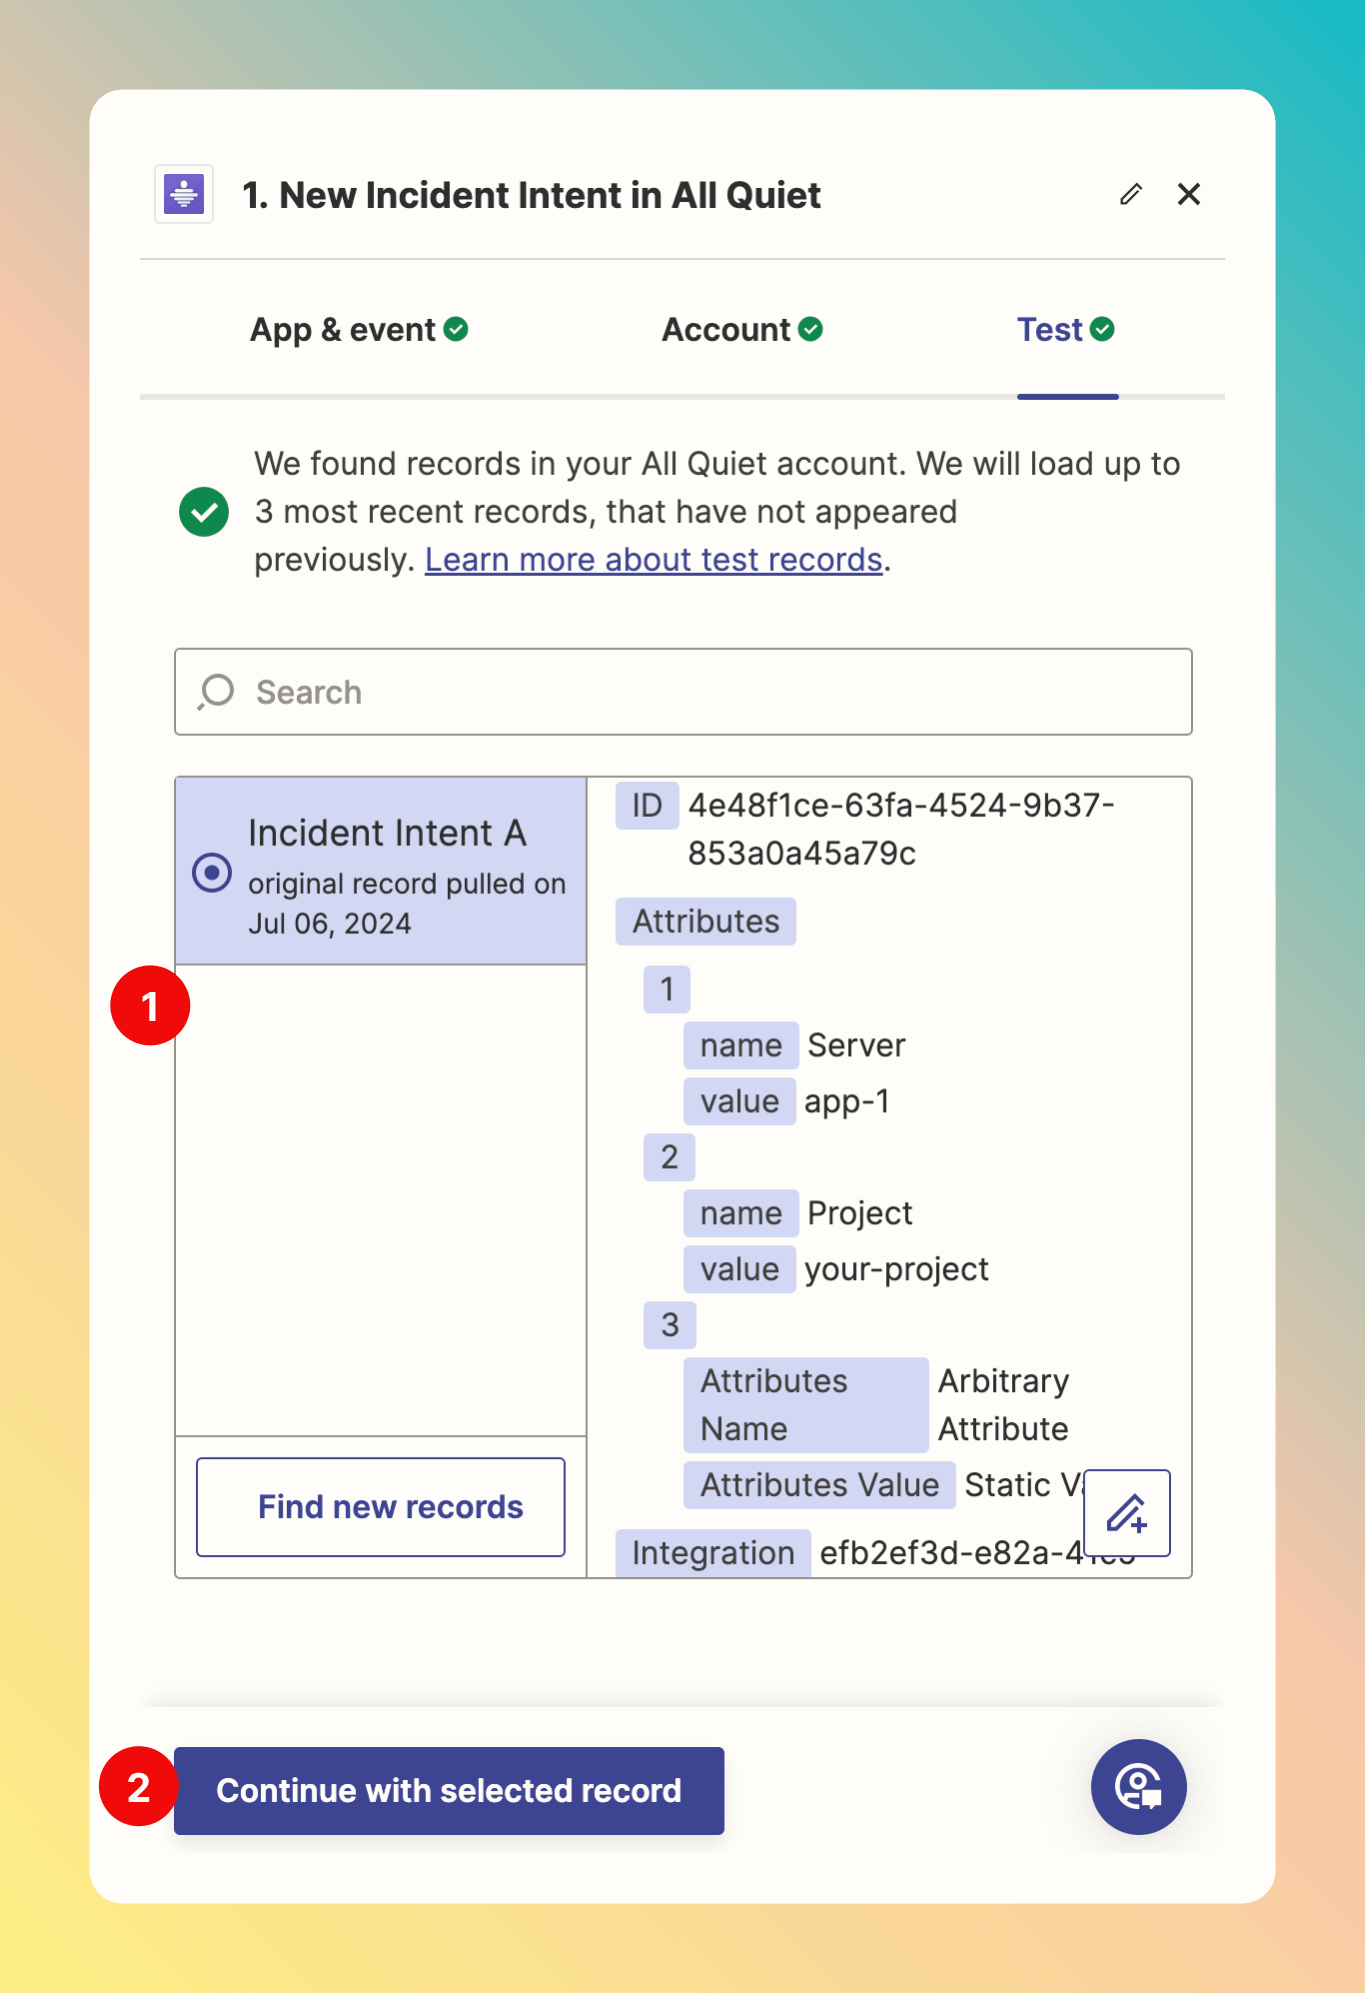Open the help chat bubble icon
The width and height of the screenshot is (1365, 1993).
pyautogui.click(x=1139, y=1787)
